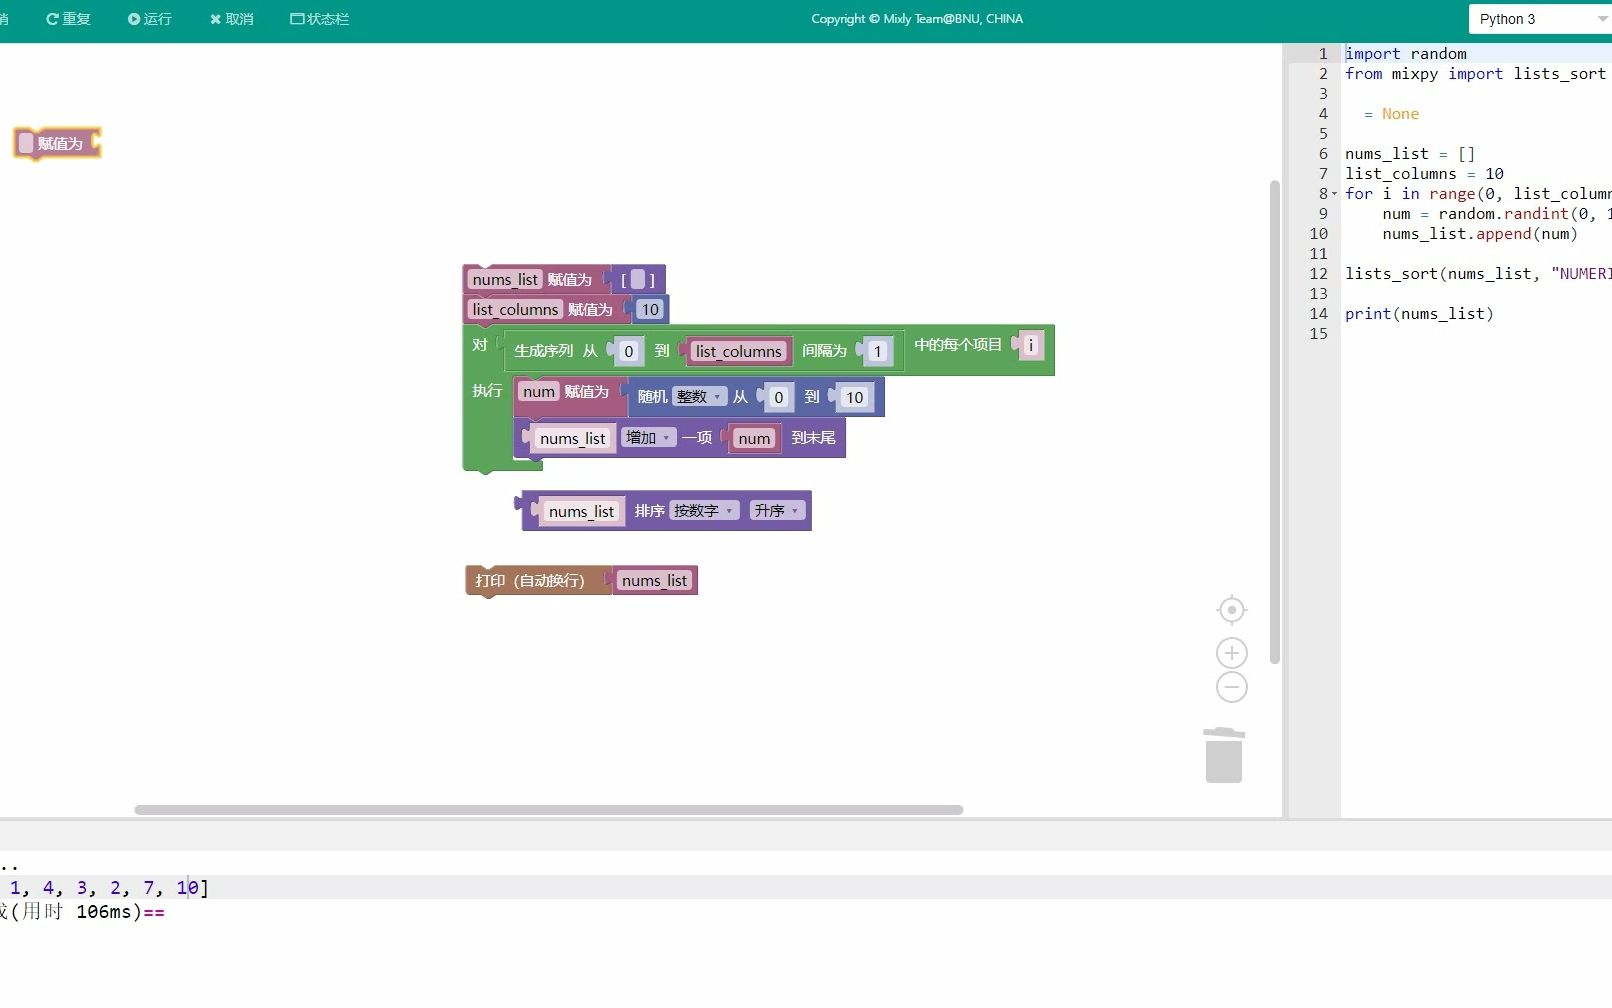The height and width of the screenshot is (1008, 1612).
Task: Click the 用时 106ms output text
Action: point(82,912)
